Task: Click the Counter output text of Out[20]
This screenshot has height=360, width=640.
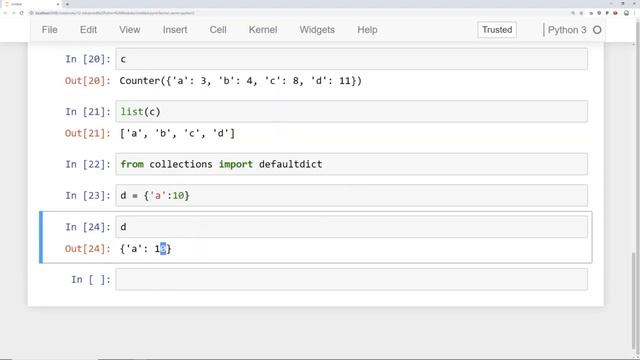Action: click(x=240, y=81)
